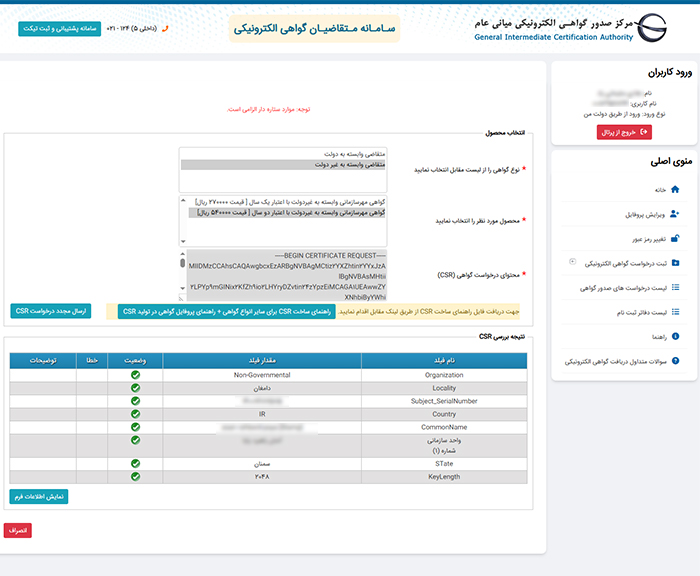Click green status check for CommonName row

(x=136, y=427)
